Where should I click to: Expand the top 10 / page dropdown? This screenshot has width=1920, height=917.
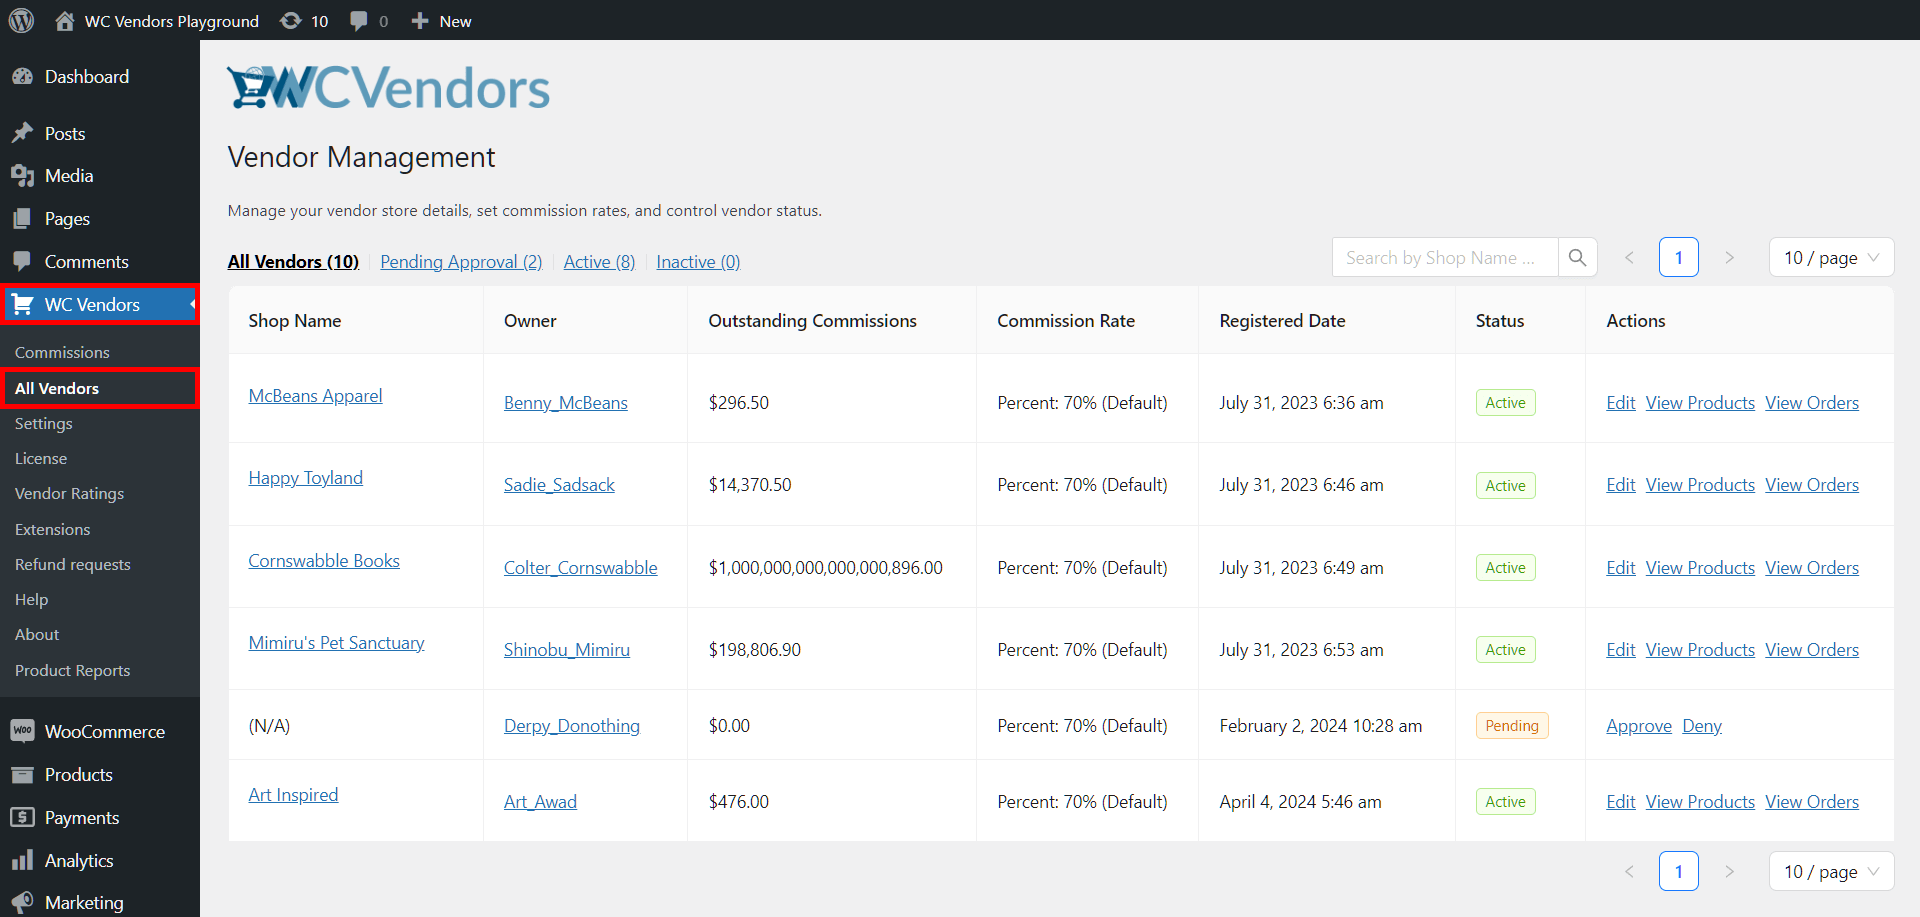pyautogui.click(x=1830, y=257)
